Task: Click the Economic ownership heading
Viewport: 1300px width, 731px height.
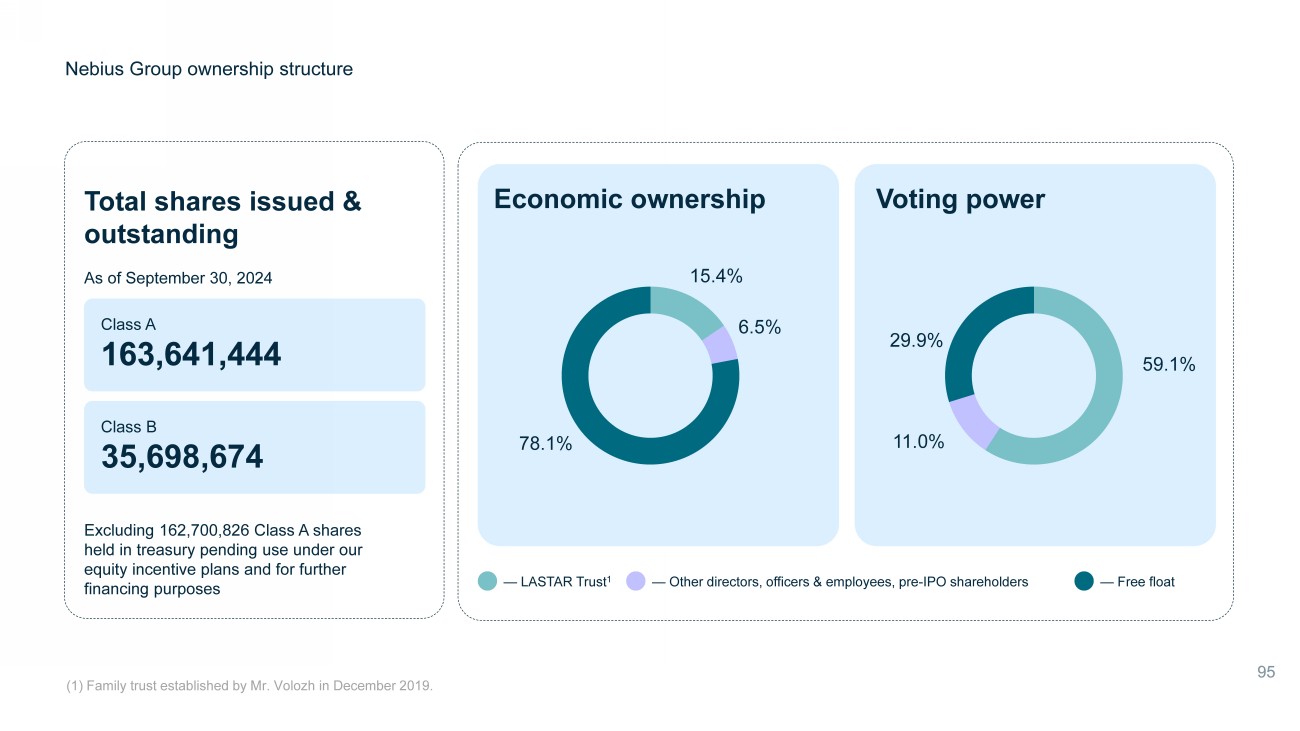Action: 629,199
